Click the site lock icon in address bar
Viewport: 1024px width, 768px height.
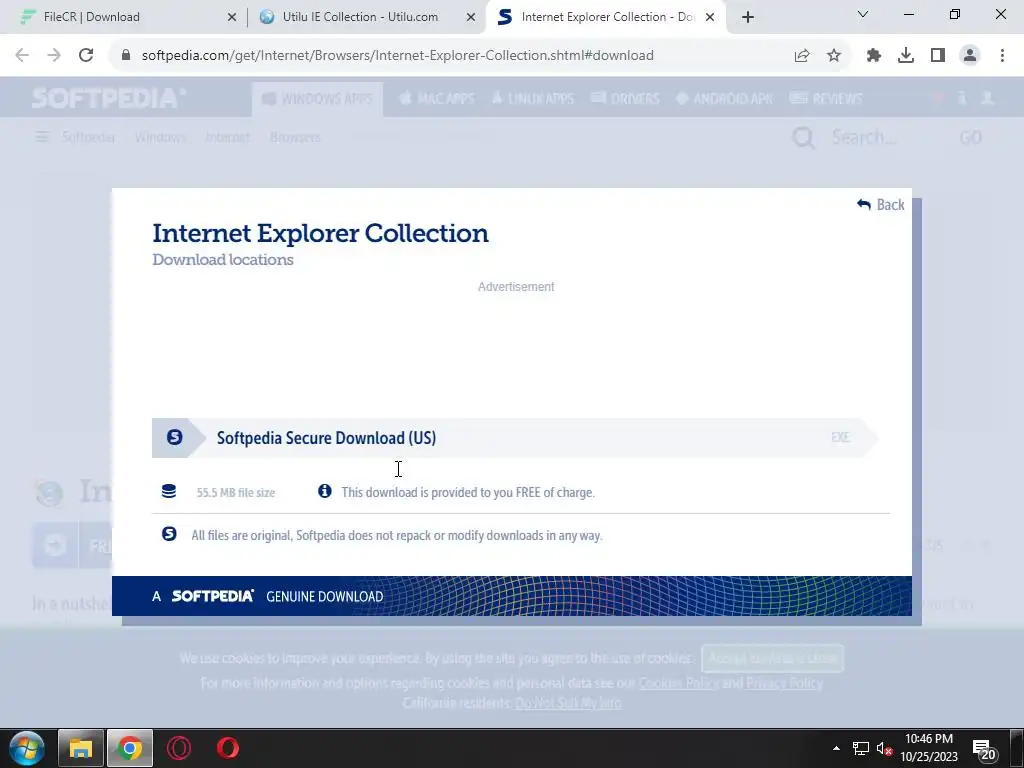[126, 56]
